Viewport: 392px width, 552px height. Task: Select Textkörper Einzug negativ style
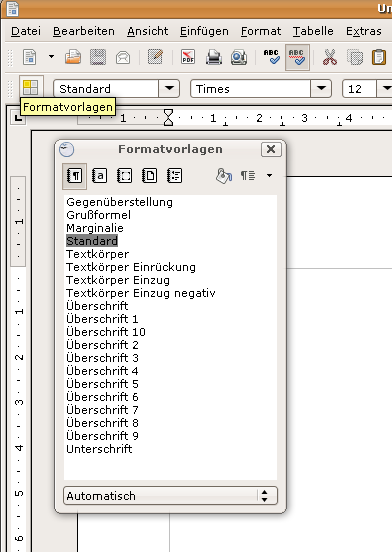tap(141, 293)
